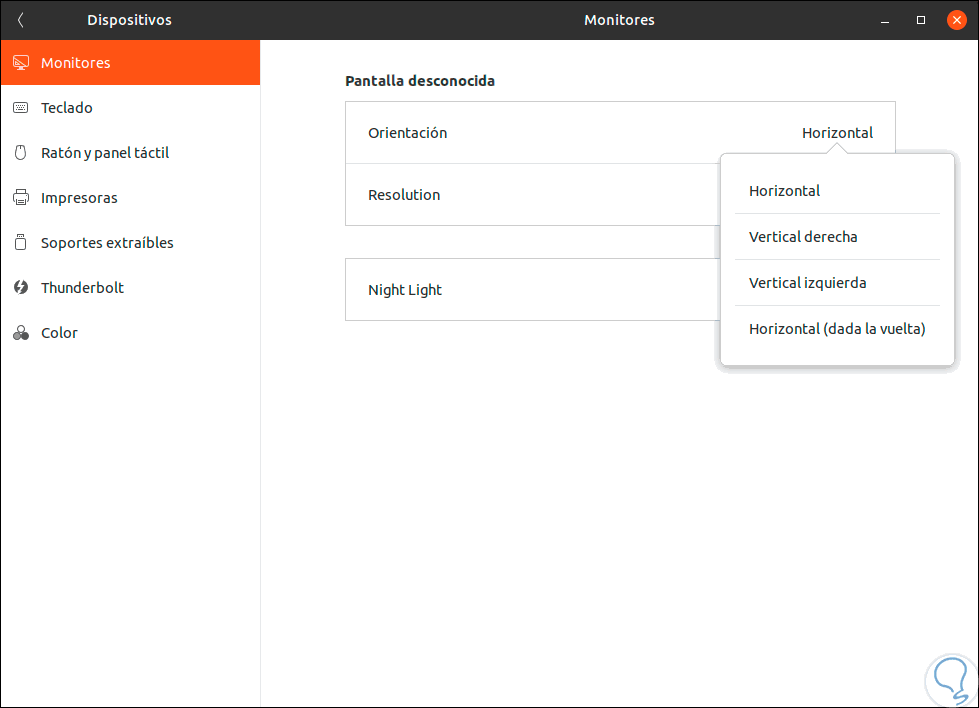979x708 pixels.
Task: Click the Soportes extraíbles media icon
Action: pyautogui.click(x=20, y=243)
